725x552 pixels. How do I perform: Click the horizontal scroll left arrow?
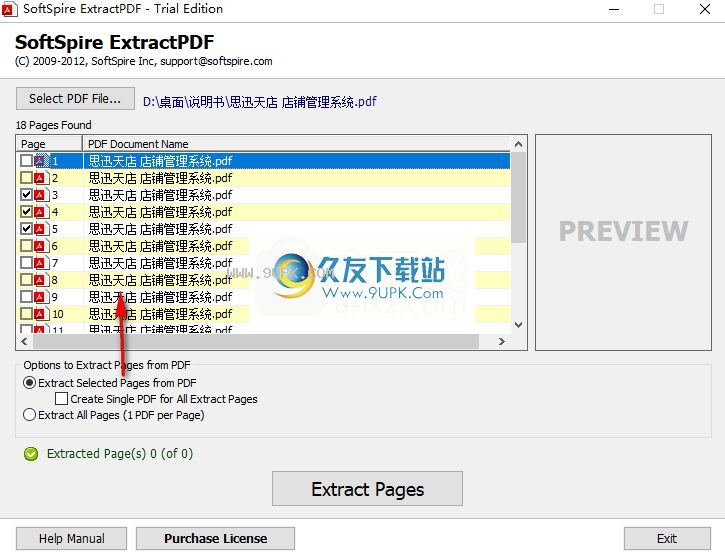pyautogui.click(x=25, y=342)
